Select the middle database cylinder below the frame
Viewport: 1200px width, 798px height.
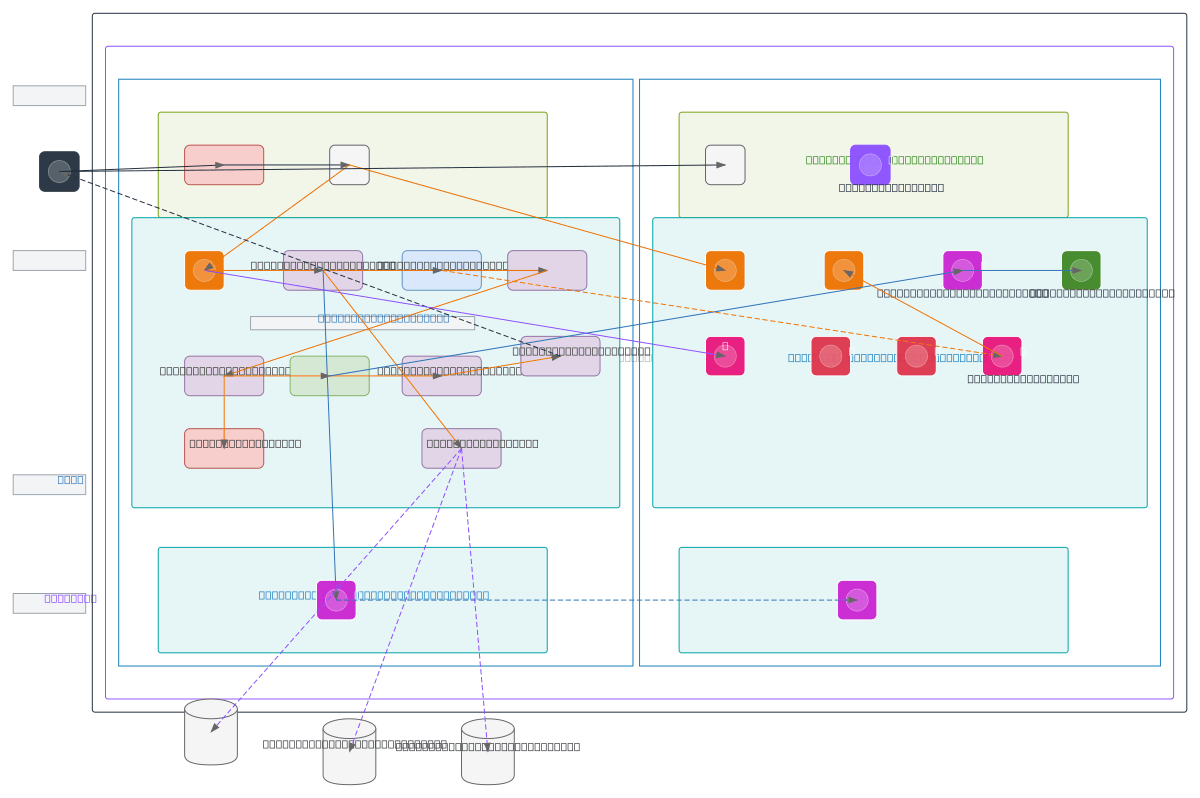pyautogui.click(x=349, y=752)
